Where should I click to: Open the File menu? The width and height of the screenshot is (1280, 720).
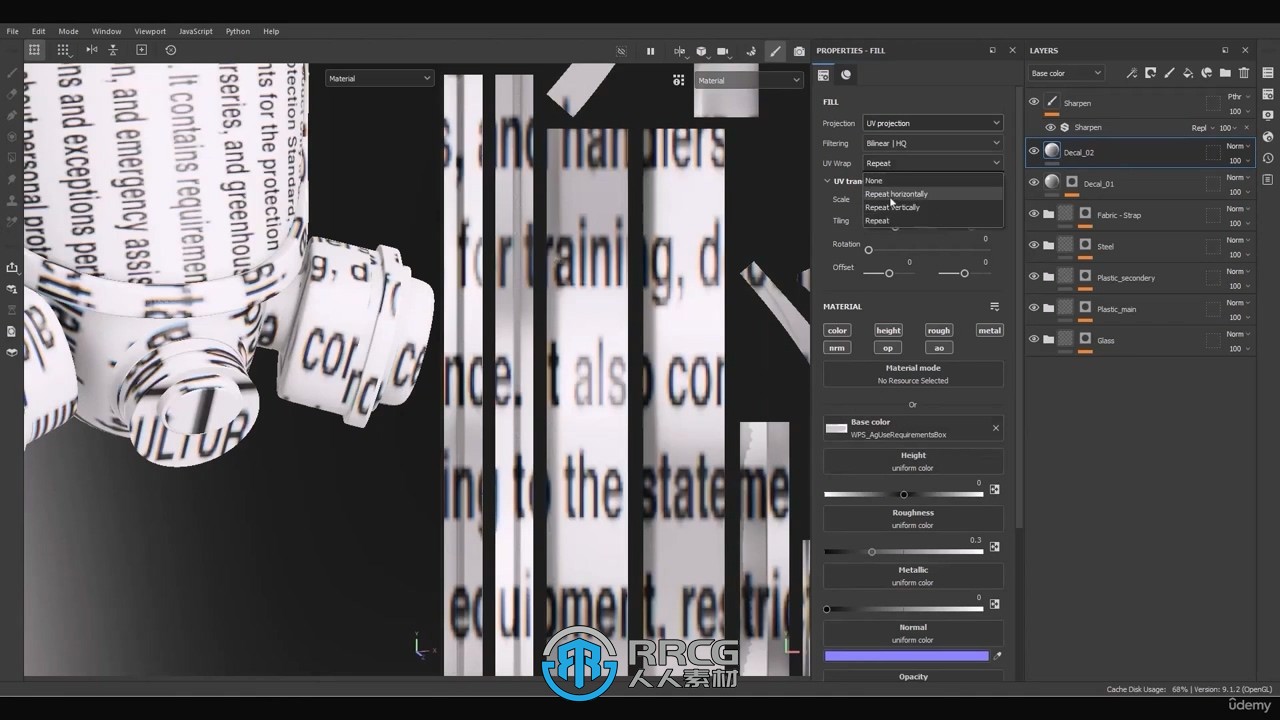coord(12,31)
